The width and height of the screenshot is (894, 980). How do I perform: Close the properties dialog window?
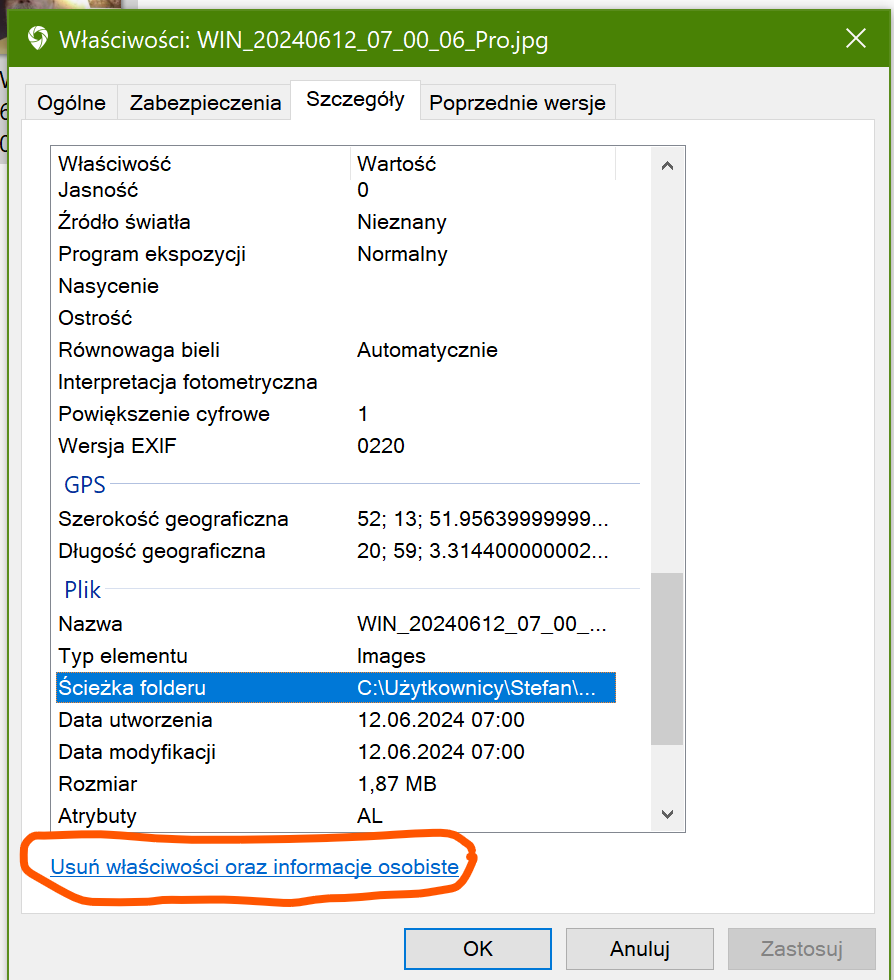click(x=856, y=39)
